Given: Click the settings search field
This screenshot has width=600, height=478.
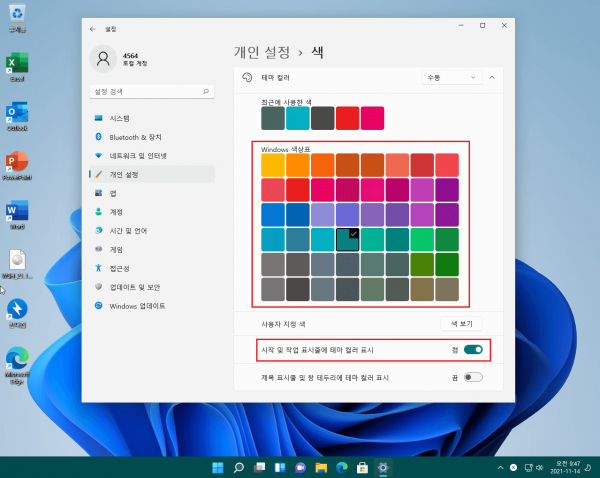Looking at the screenshot, I should tap(152, 91).
